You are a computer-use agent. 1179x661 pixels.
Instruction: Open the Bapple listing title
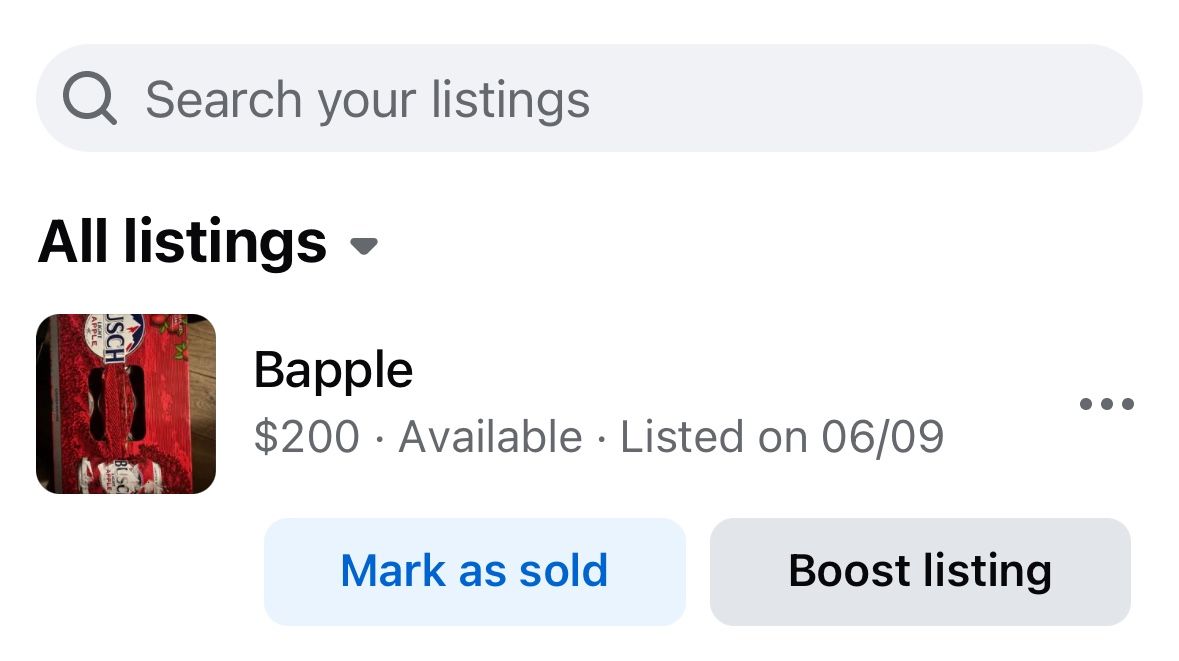[x=333, y=370]
